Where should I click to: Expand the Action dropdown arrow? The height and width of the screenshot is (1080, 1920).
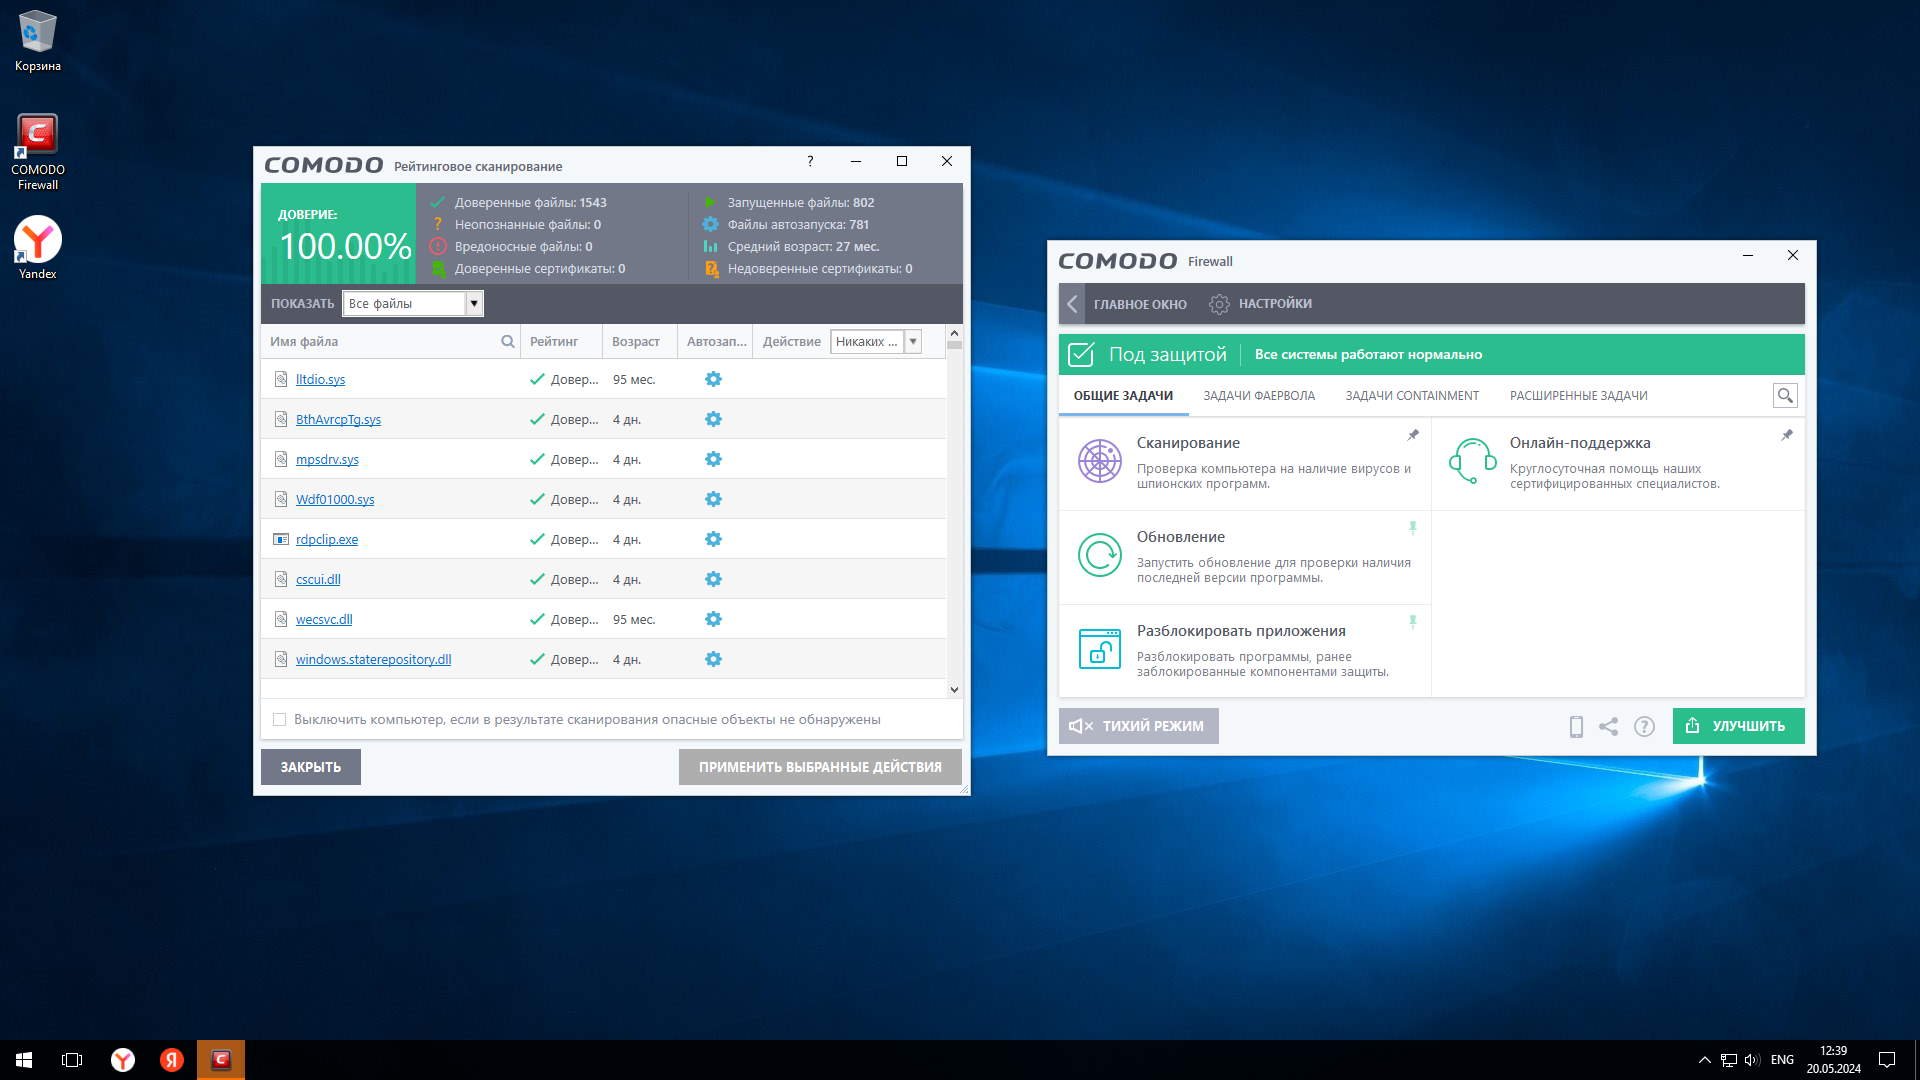[913, 342]
